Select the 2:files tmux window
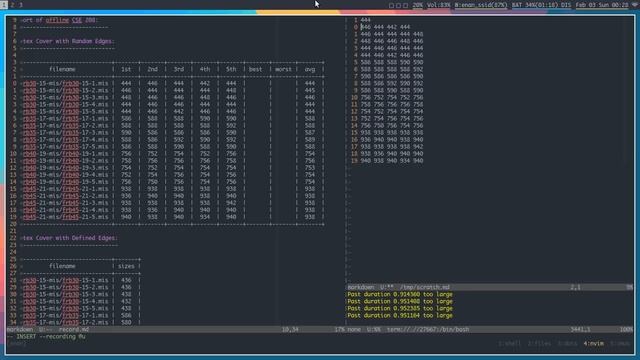This screenshot has width=640, height=360. tap(539, 344)
